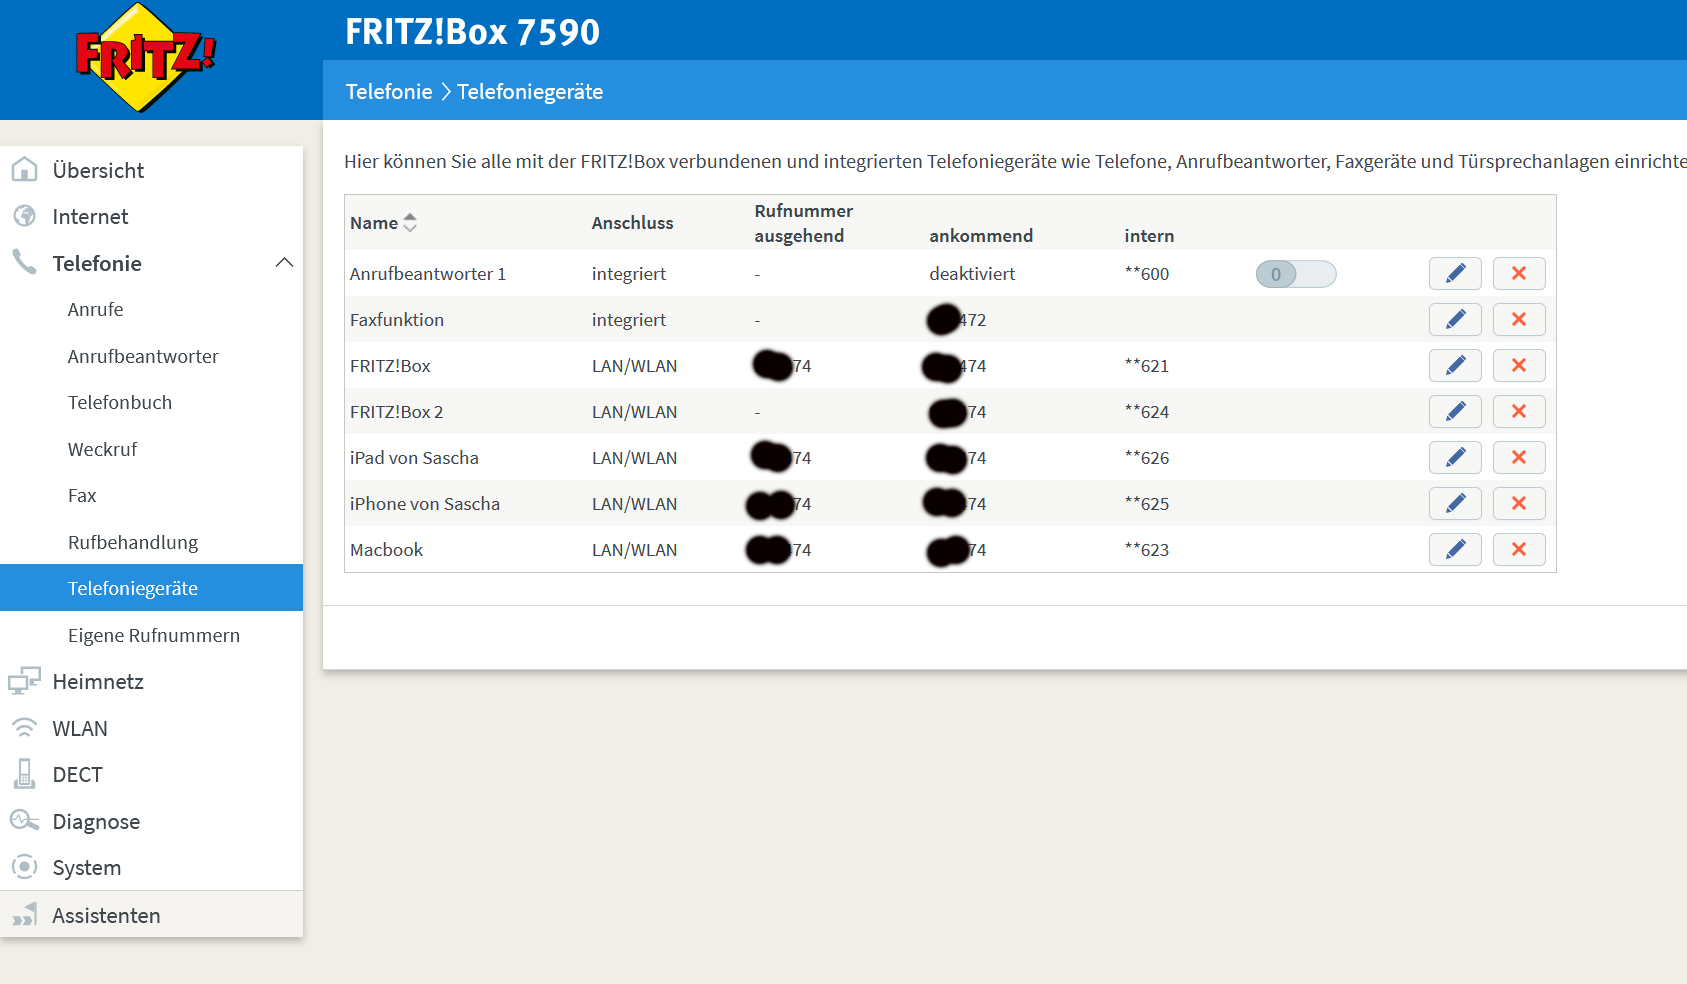Edit the FRITZ!Box 2 device
The height and width of the screenshot is (984, 1687).
[1455, 412]
